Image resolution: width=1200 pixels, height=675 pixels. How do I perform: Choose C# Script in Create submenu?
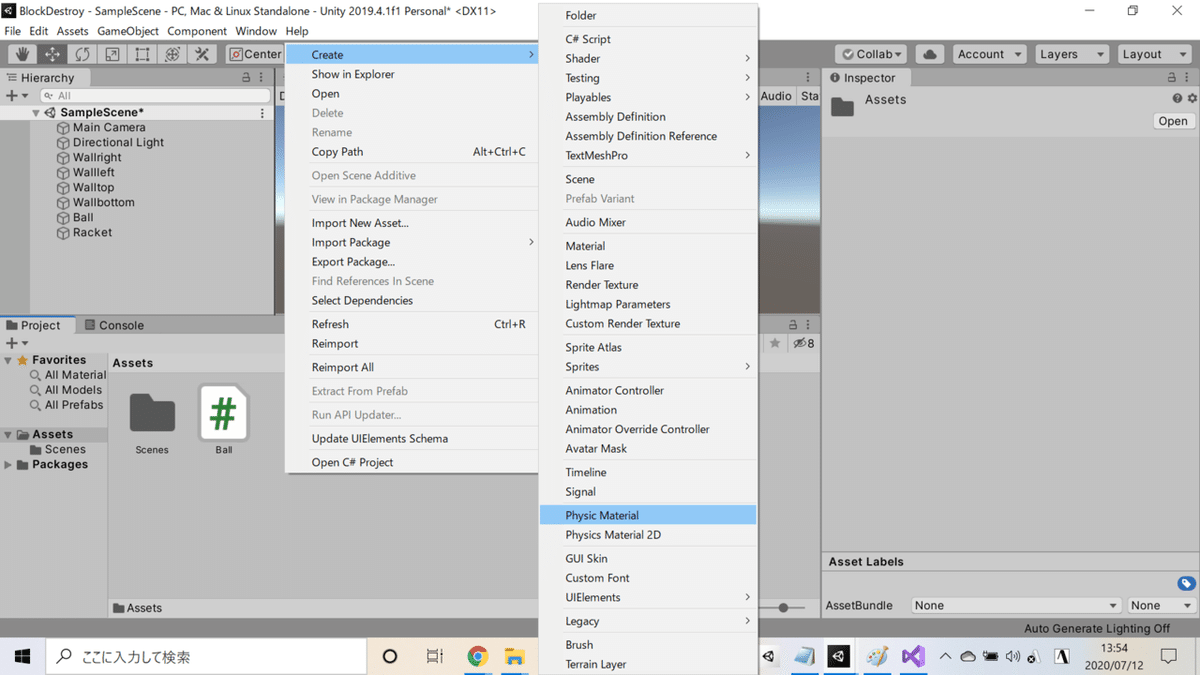pyautogui.click(x=648, y=39)
